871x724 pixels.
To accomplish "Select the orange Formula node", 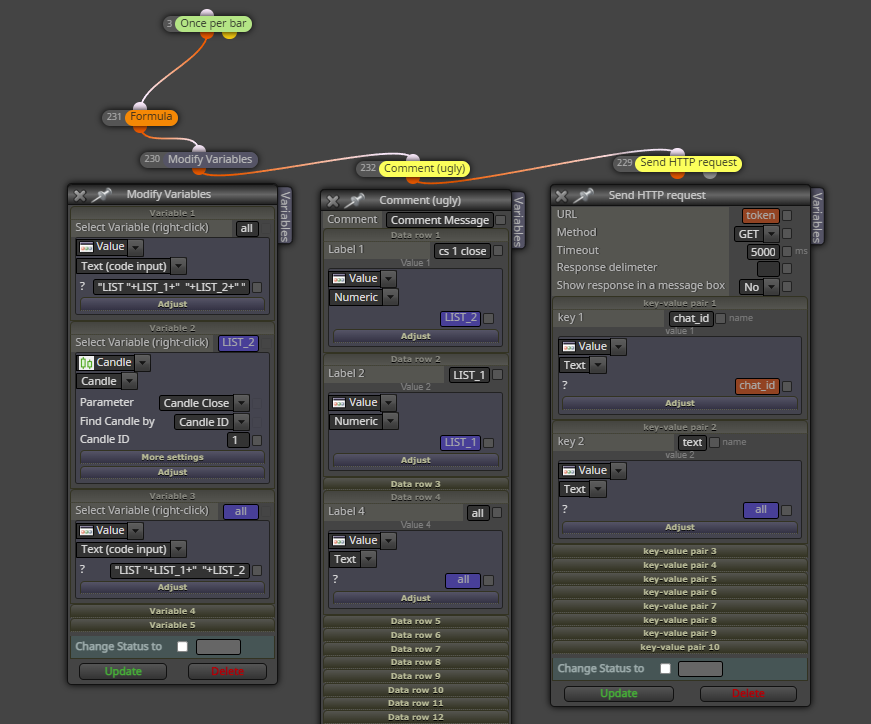I will 151,117.
